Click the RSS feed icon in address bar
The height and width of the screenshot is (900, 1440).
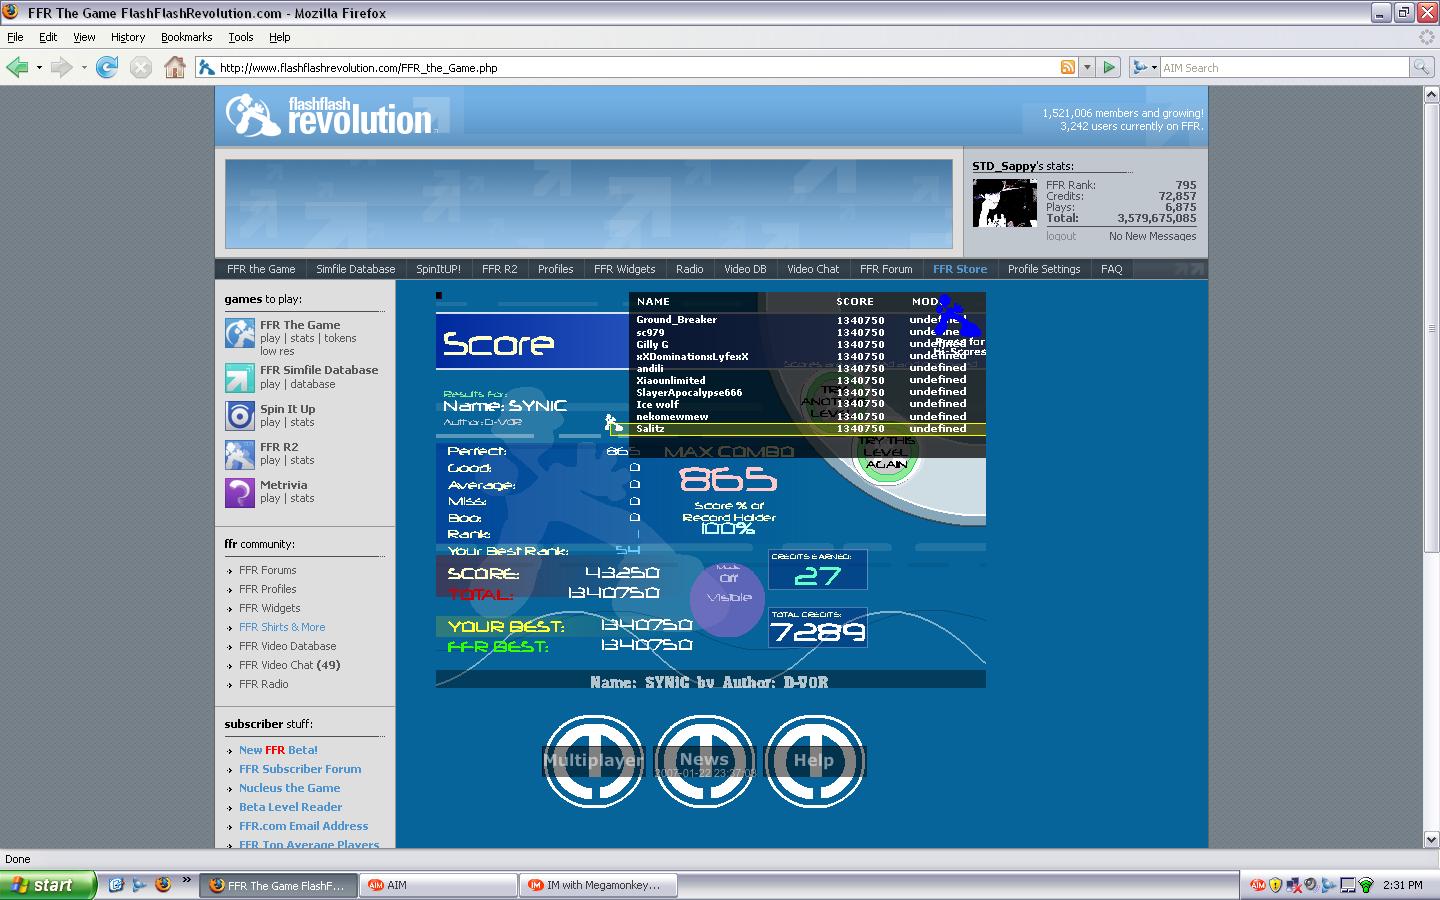[x=1068, y=67]
